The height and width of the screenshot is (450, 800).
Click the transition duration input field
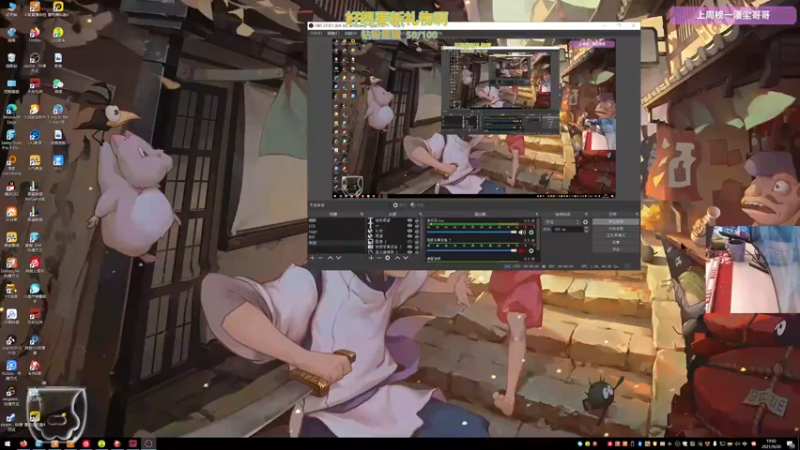(x=567, y=230)
